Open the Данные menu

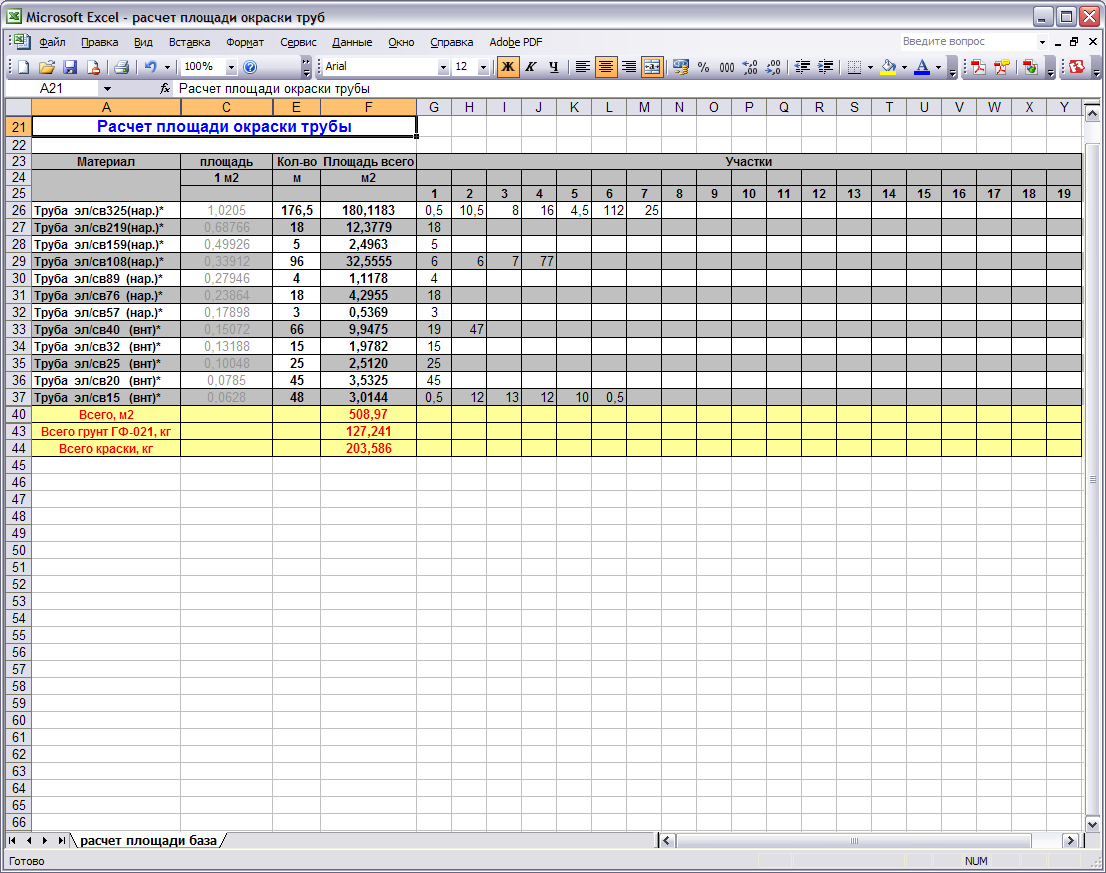[352, 42]
